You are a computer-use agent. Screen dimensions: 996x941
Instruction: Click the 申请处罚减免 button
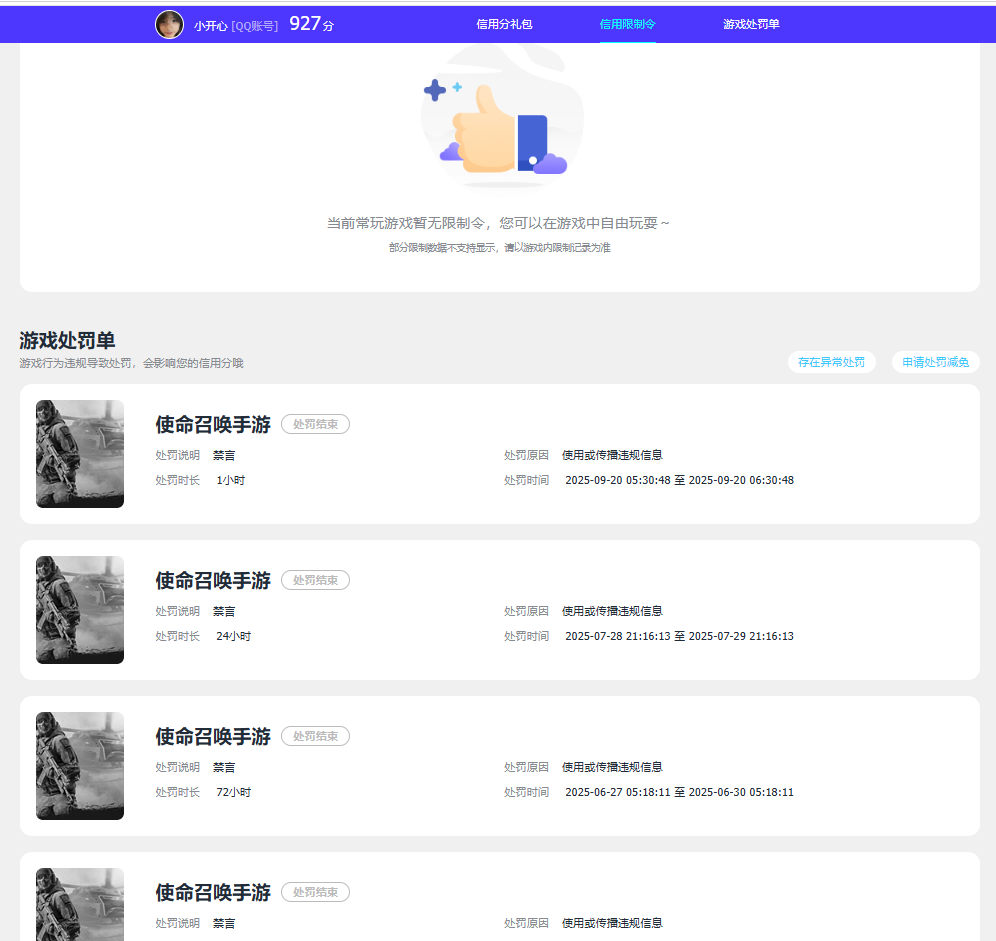pos(936,362)
